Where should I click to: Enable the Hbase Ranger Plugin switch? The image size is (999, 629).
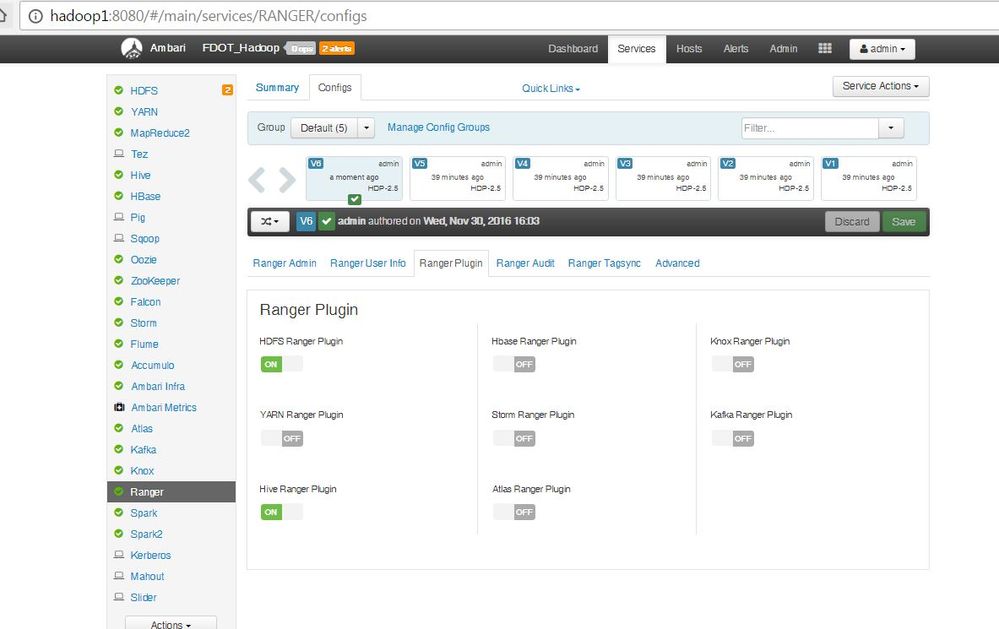[x=514, y=365]
